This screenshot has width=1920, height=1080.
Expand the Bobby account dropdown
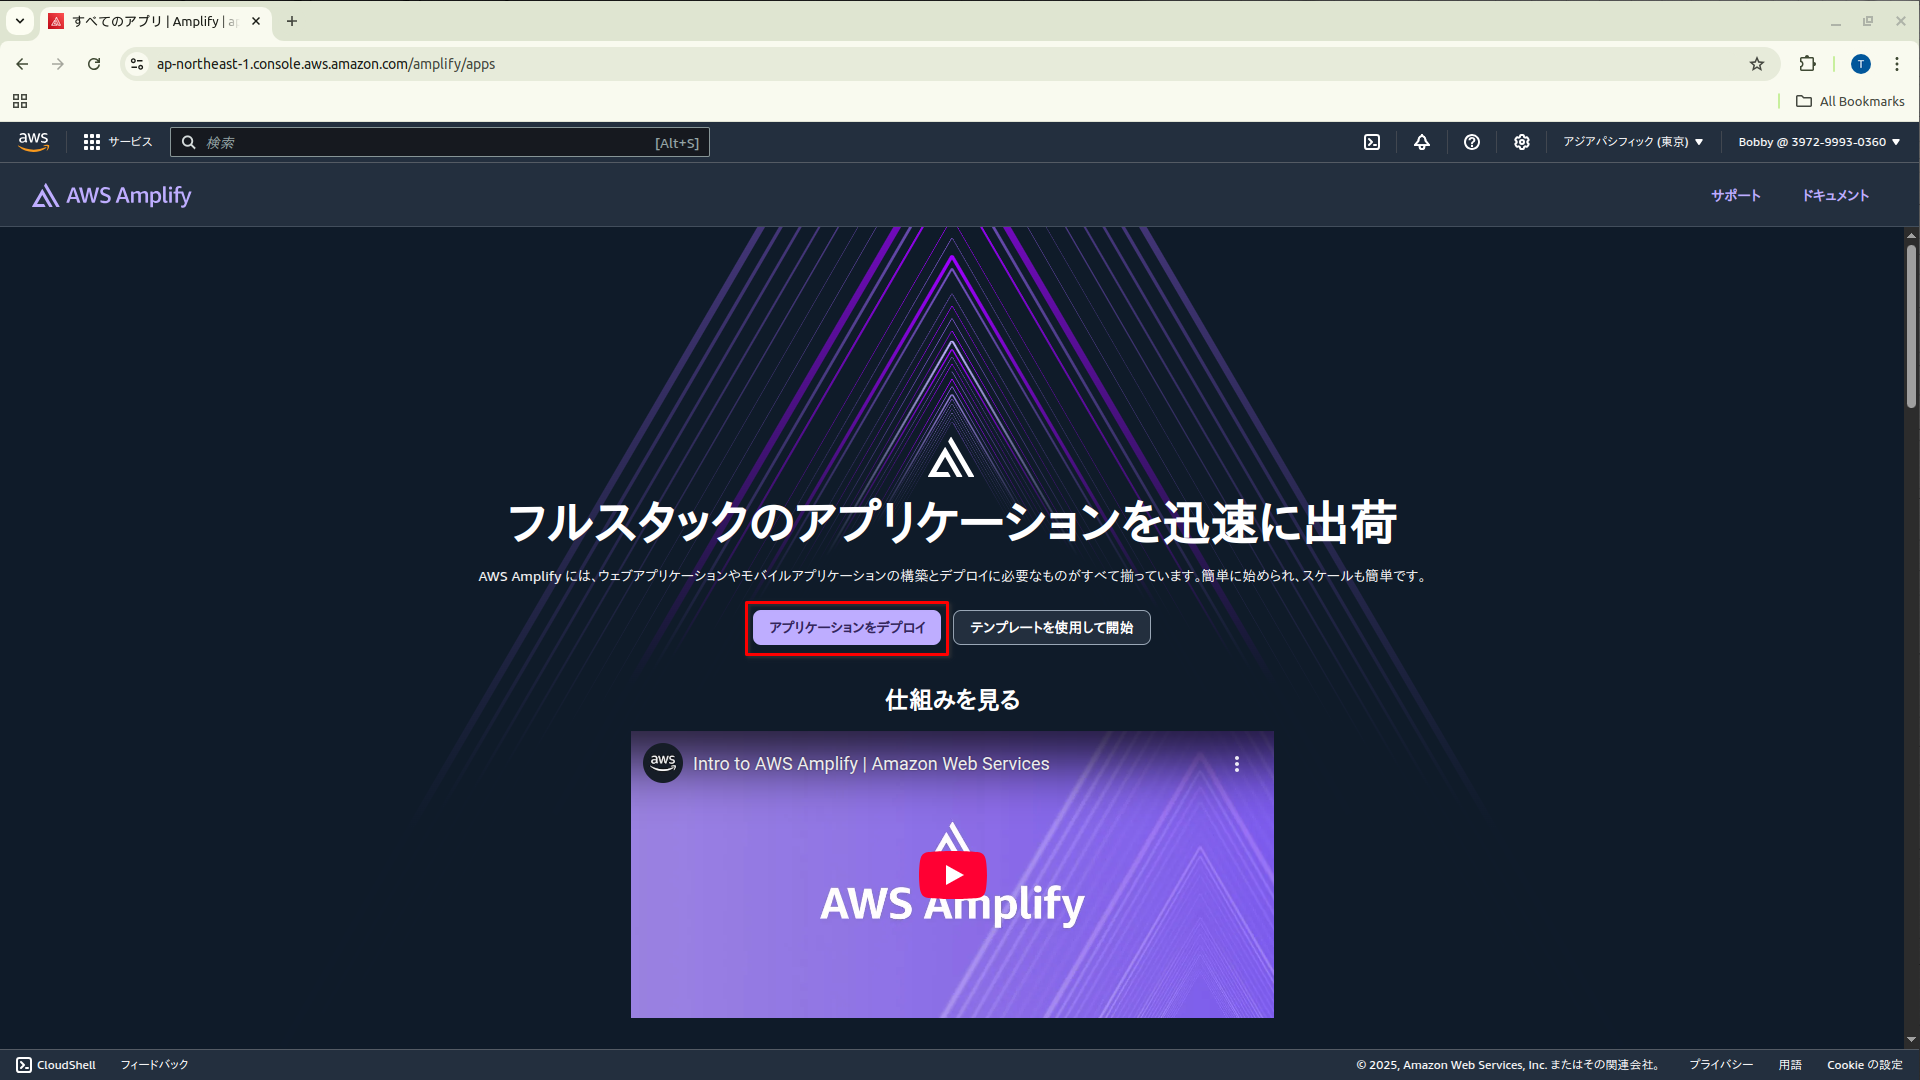pos(1818,142)
